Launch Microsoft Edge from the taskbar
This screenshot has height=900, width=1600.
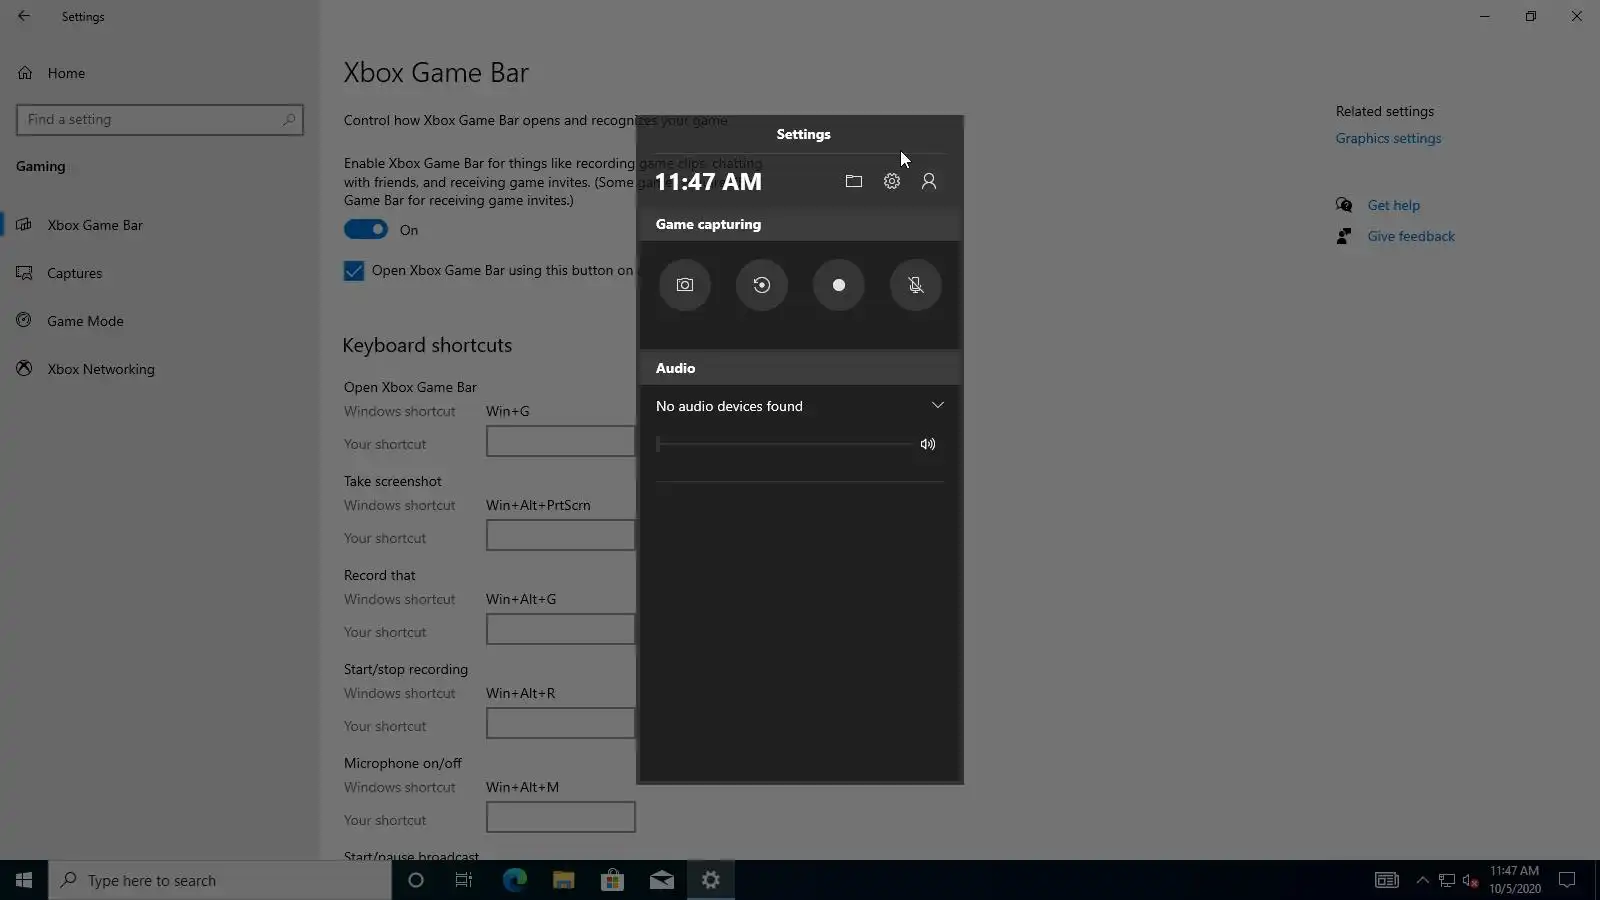(514, 880)
